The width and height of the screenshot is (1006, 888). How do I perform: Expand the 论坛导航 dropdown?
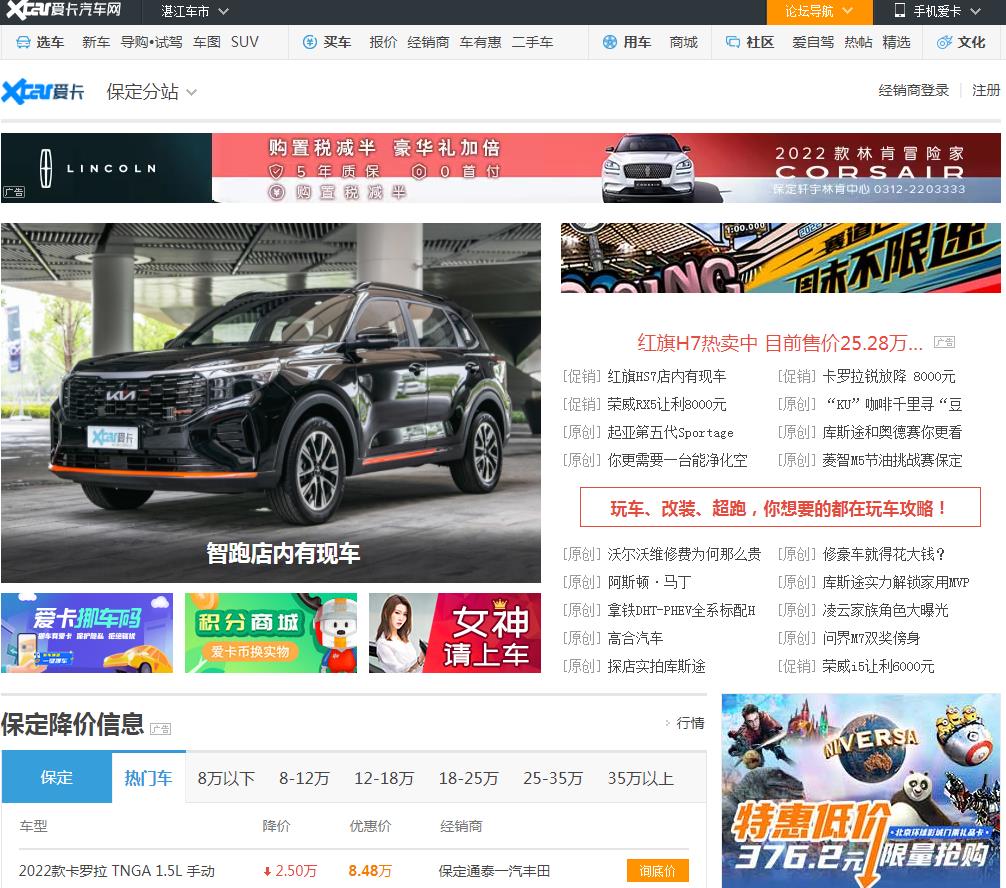(819, 12)
